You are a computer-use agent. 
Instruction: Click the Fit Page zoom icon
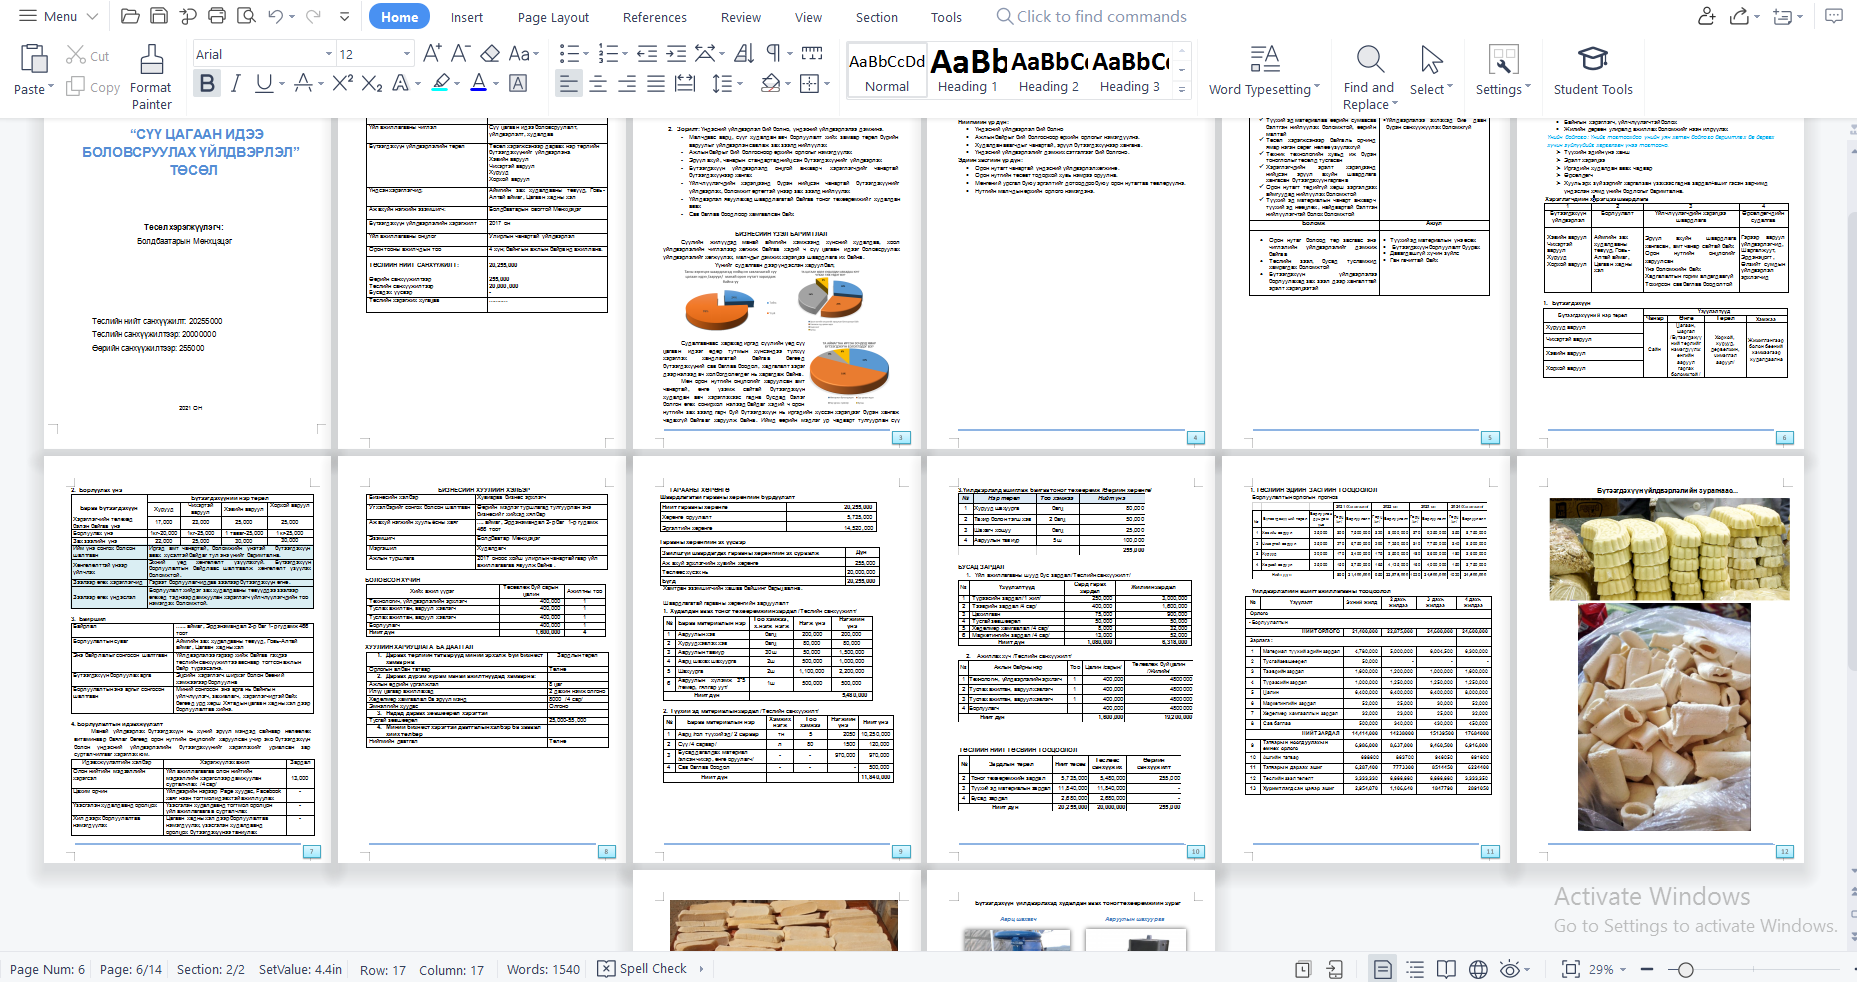(x=1571, y=969)
